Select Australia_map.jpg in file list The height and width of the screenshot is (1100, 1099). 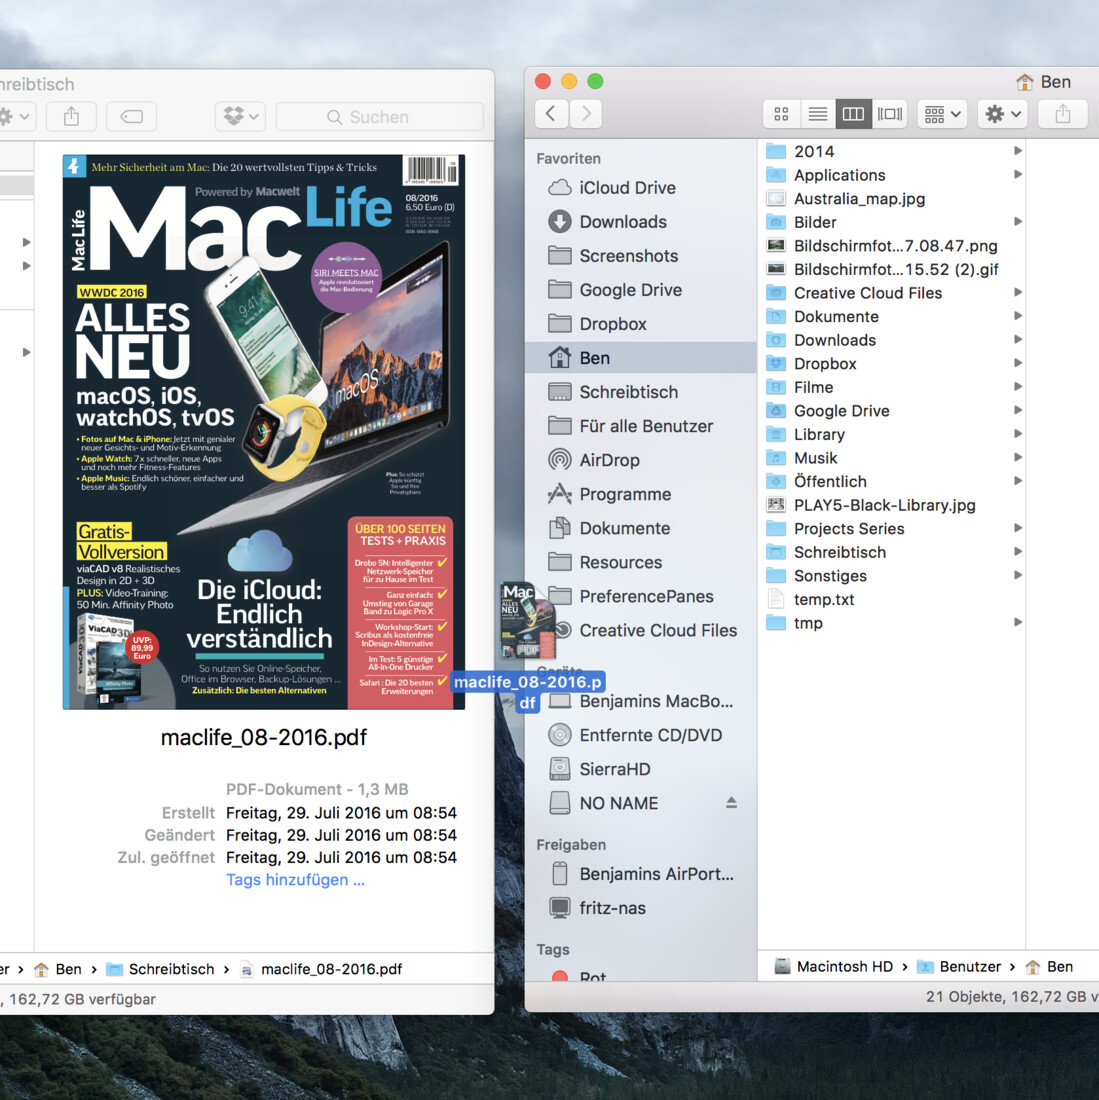click(859, 199)
